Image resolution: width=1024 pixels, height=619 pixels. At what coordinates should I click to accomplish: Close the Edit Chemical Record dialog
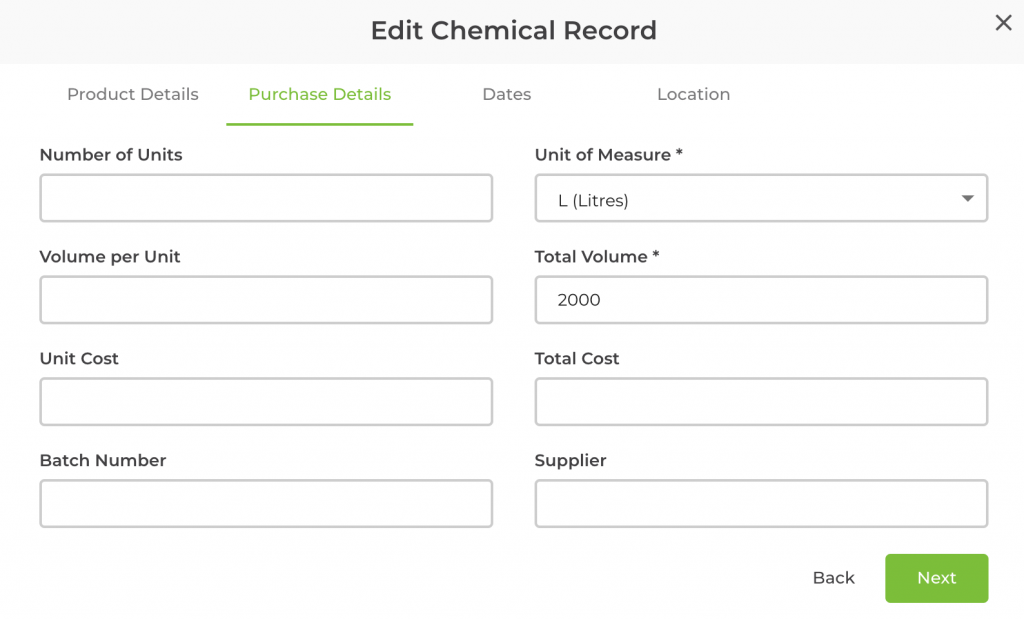1003,23
